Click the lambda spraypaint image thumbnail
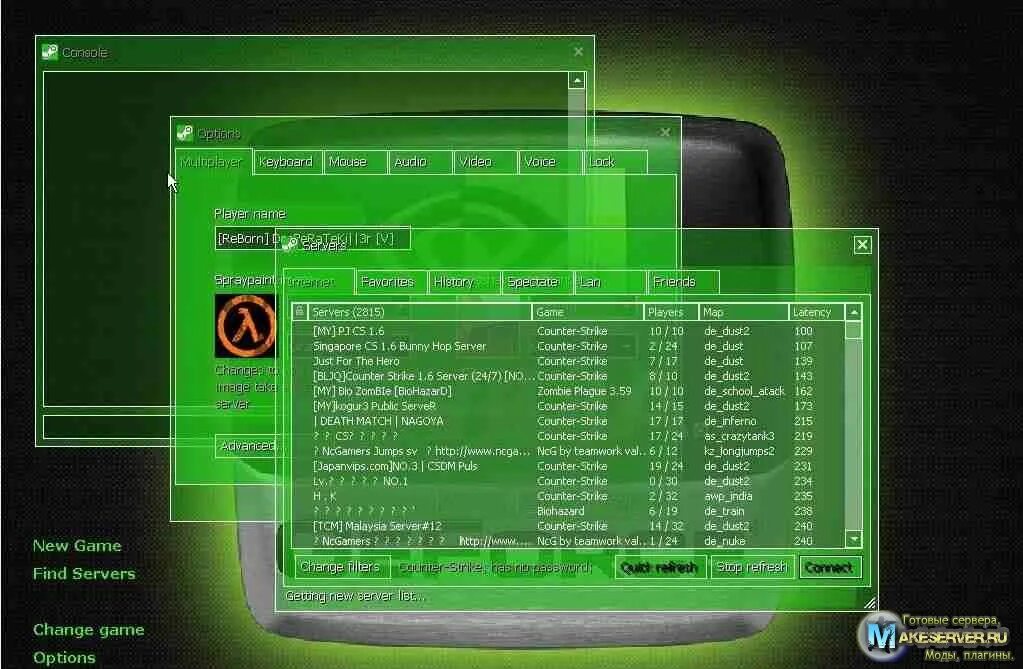Viewport: 1023px width, 669px height. 245,326
